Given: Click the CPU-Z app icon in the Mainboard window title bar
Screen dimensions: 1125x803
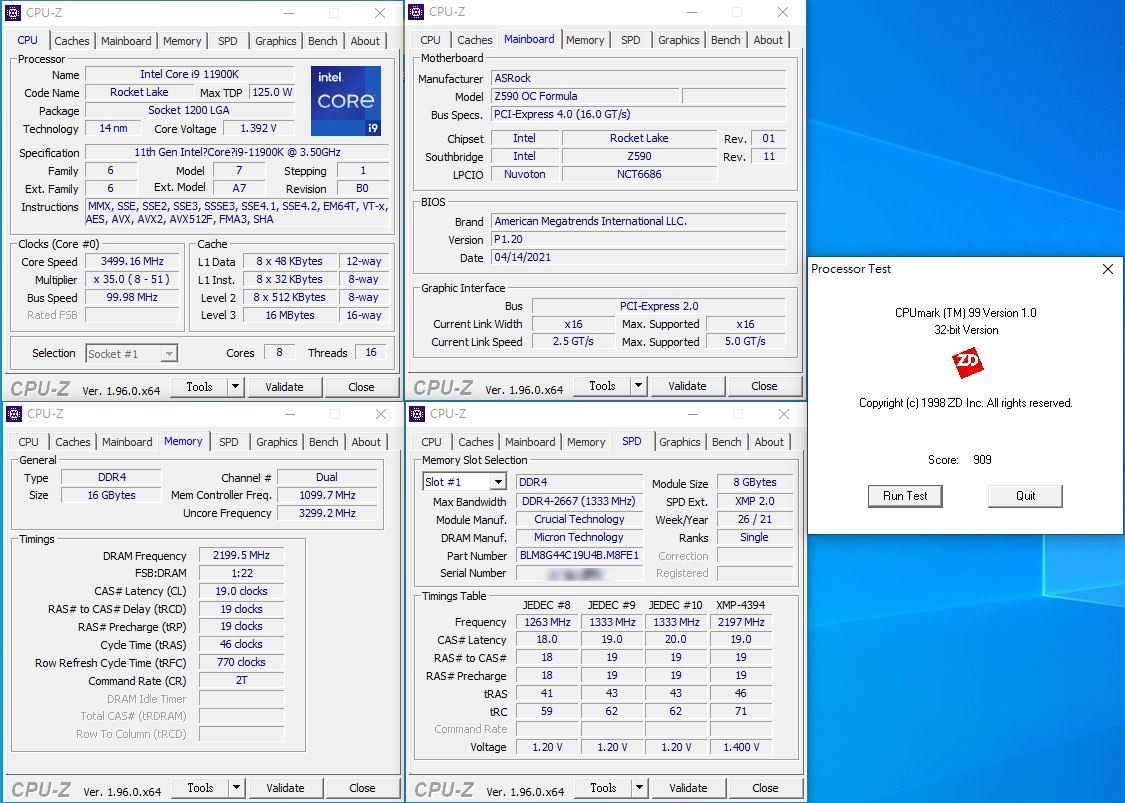Looking at the screenshot, I should point(416,12).
